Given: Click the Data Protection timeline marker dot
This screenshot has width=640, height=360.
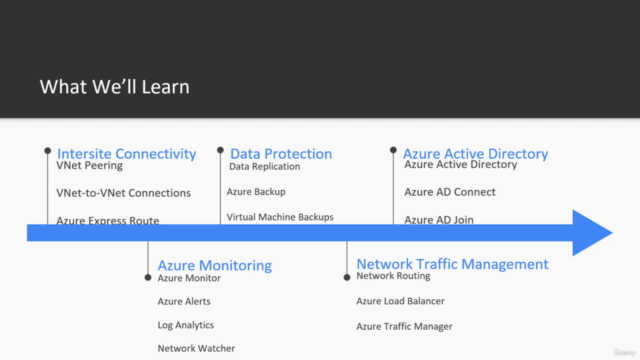Looking at the screenshot, I should [x=220, y=150].
